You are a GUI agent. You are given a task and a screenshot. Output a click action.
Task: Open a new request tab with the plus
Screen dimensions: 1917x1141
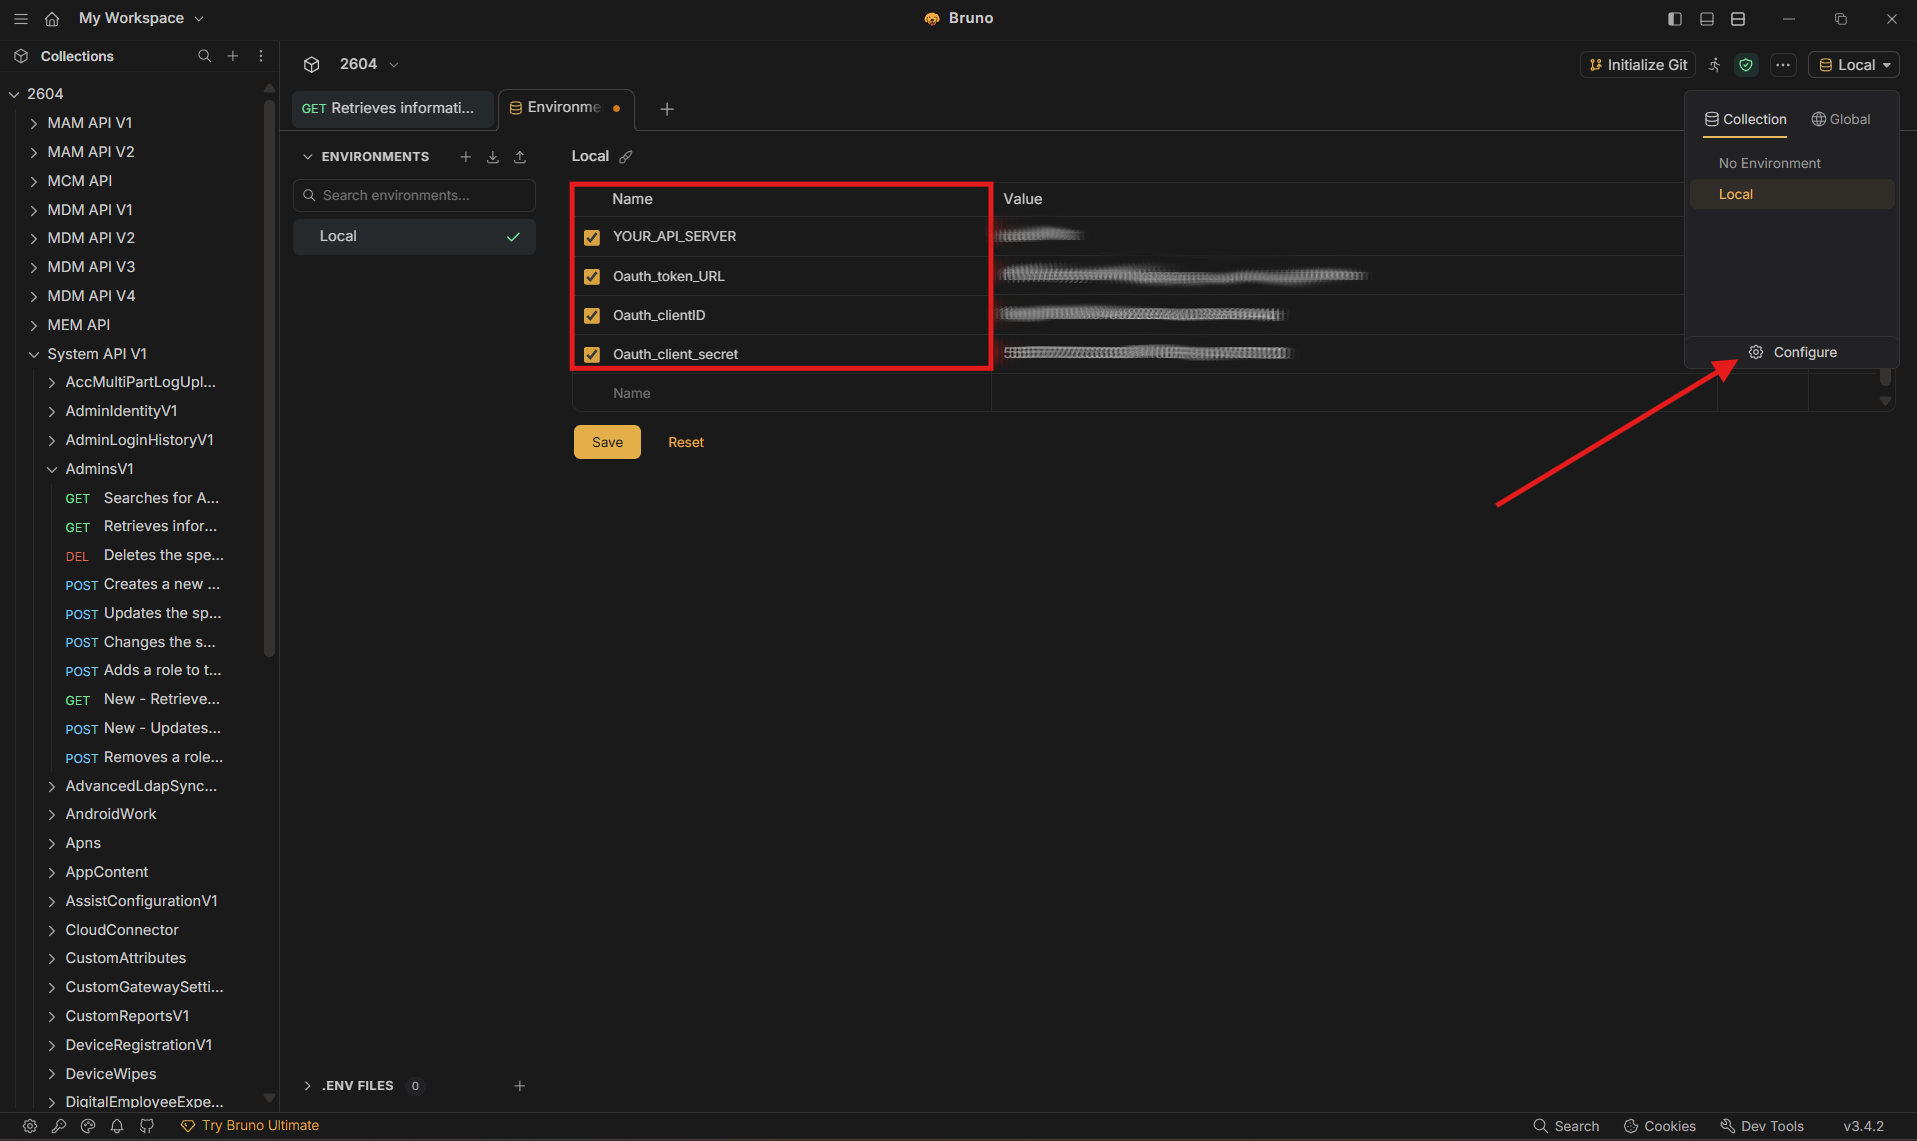click(x=667, y=108)
